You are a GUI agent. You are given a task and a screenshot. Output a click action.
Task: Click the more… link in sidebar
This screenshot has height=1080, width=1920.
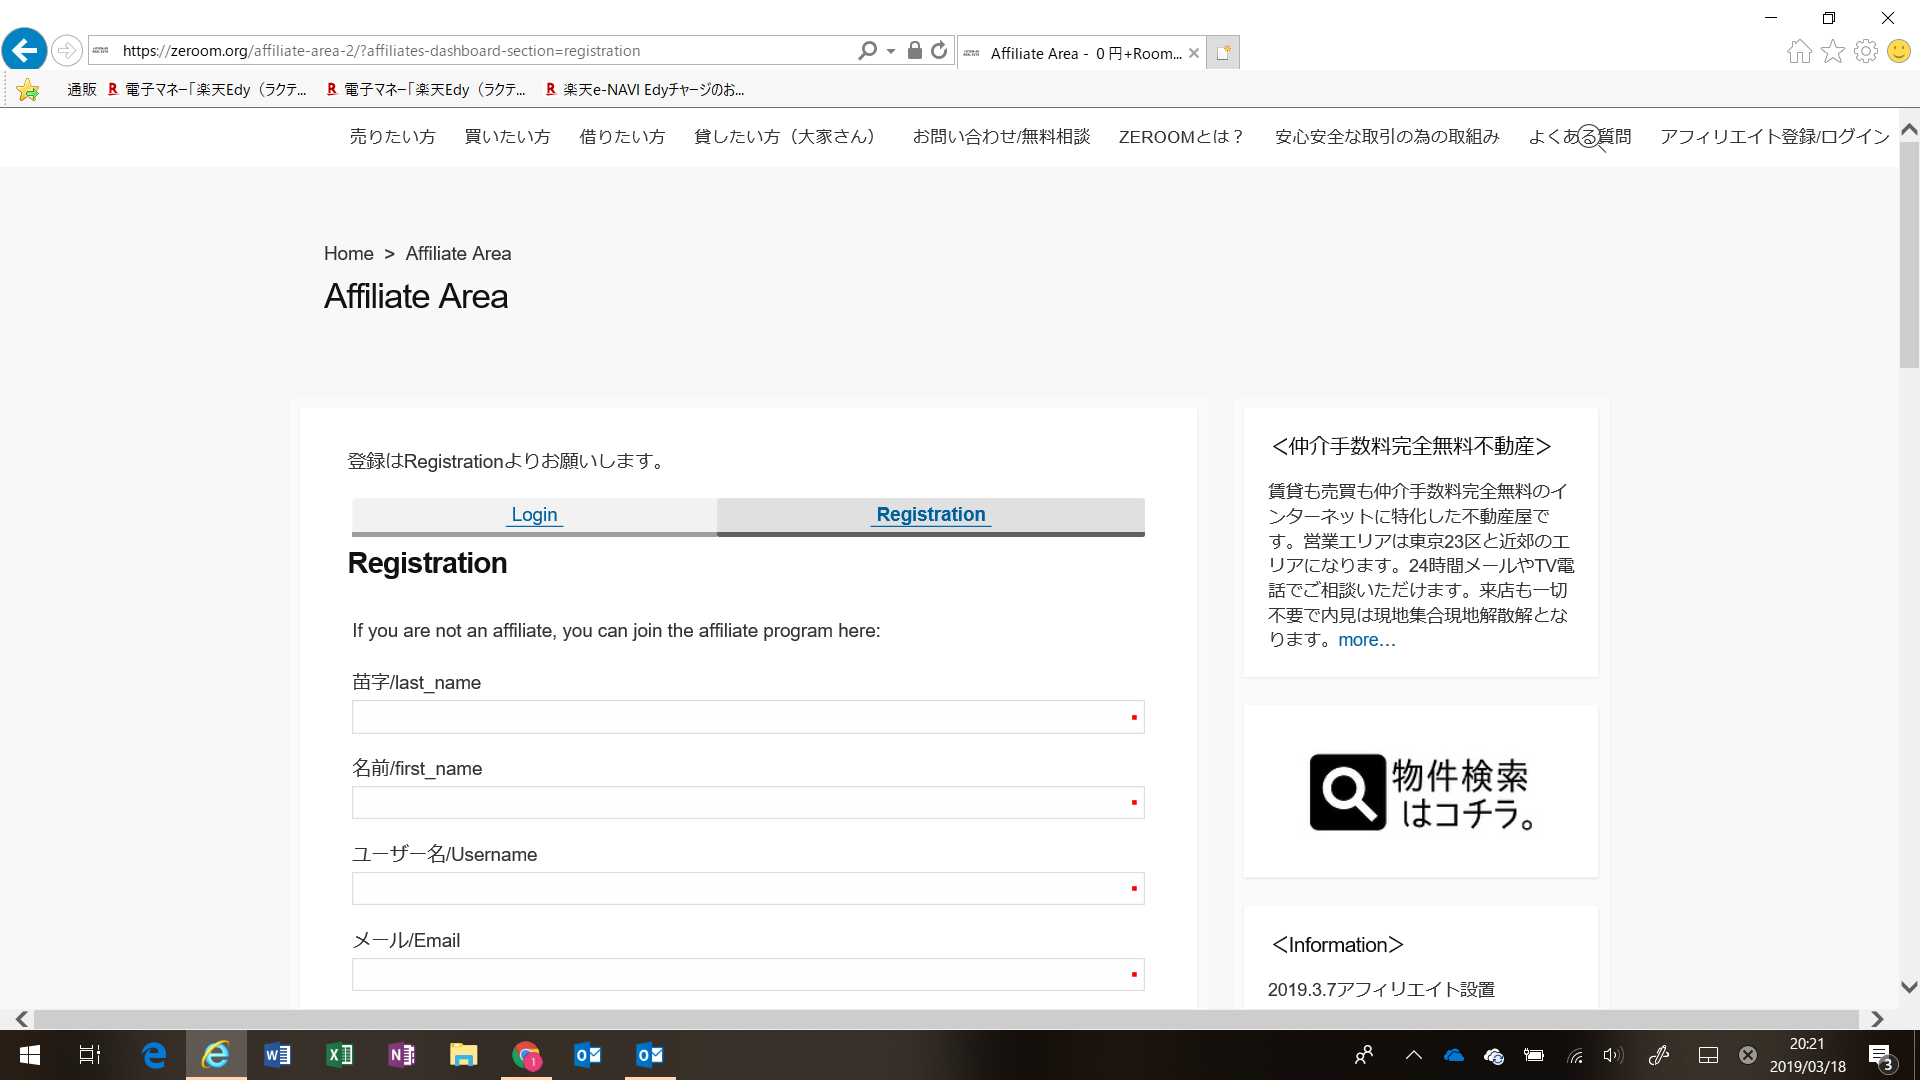1367,640
